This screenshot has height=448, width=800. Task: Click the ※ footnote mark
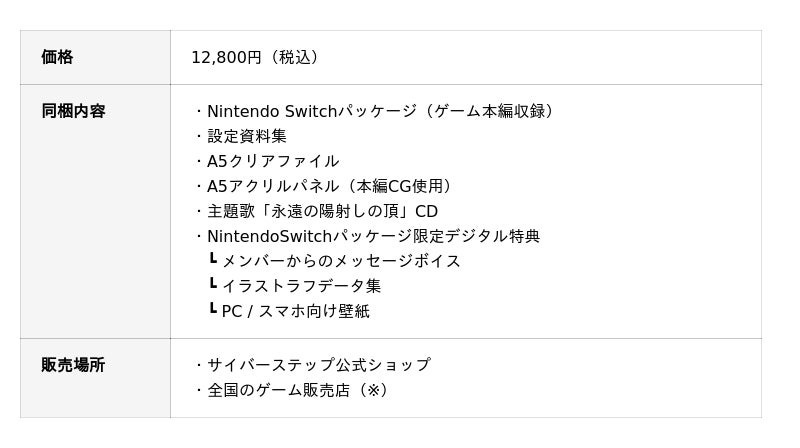point(374,390)
